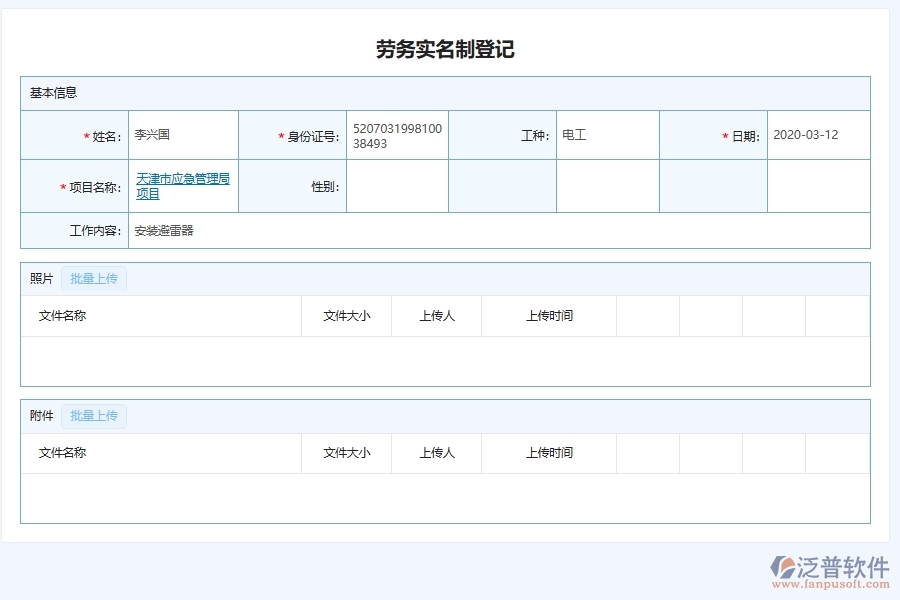Click the 附件 section header
This screenshot has width=900, height=600.
[x=40, y=416]
